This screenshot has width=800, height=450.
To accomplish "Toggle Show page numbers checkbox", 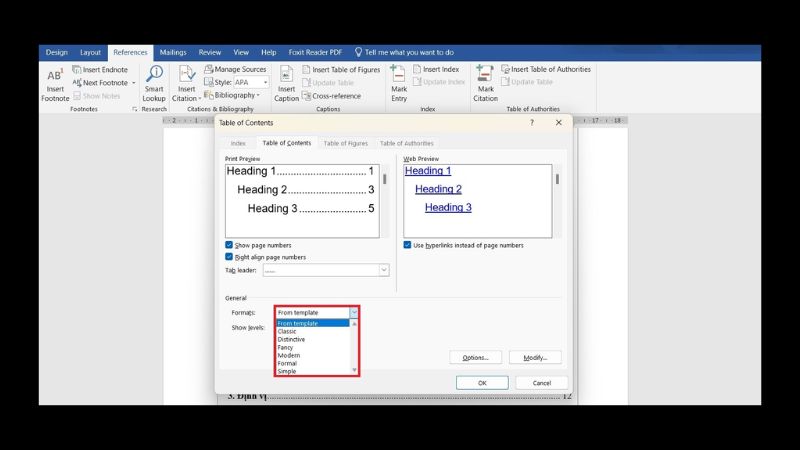I will [229, 245].
